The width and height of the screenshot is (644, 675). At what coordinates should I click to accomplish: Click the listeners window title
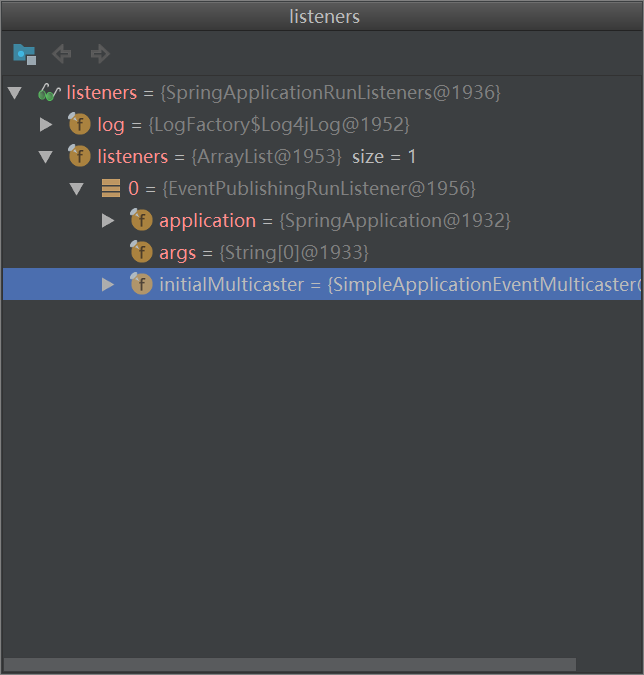click(325, 16)
